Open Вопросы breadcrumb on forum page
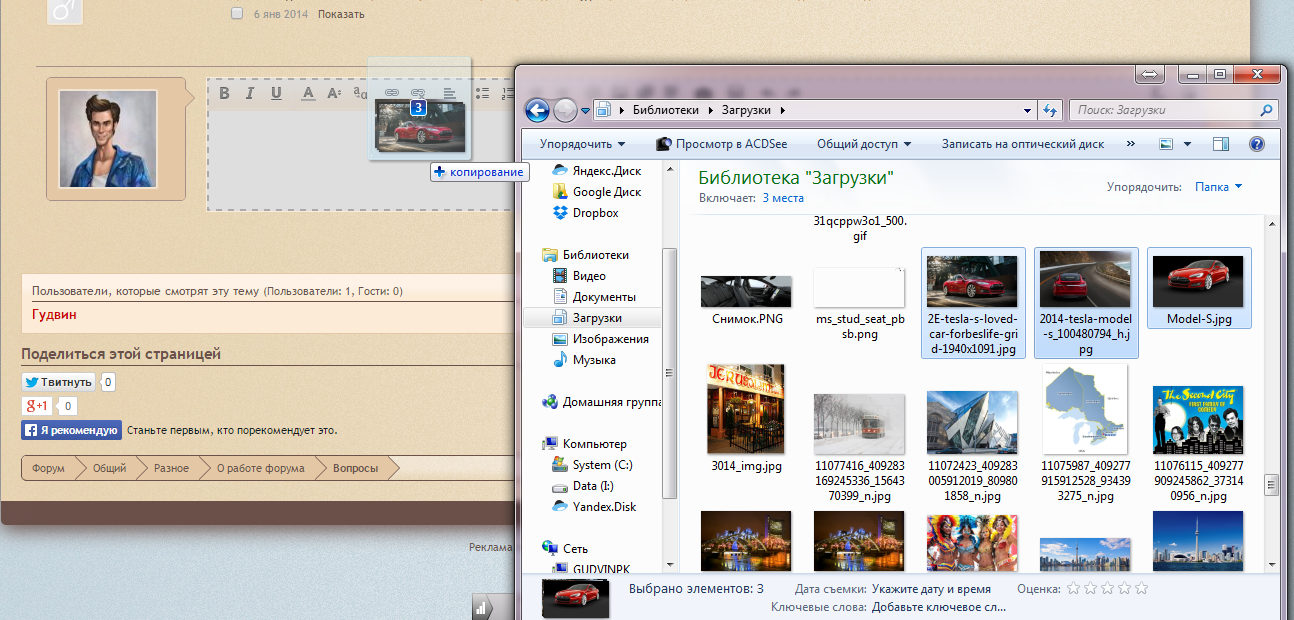The width and height of the screenshot is (1294, 620). click(x=355, y=468)
